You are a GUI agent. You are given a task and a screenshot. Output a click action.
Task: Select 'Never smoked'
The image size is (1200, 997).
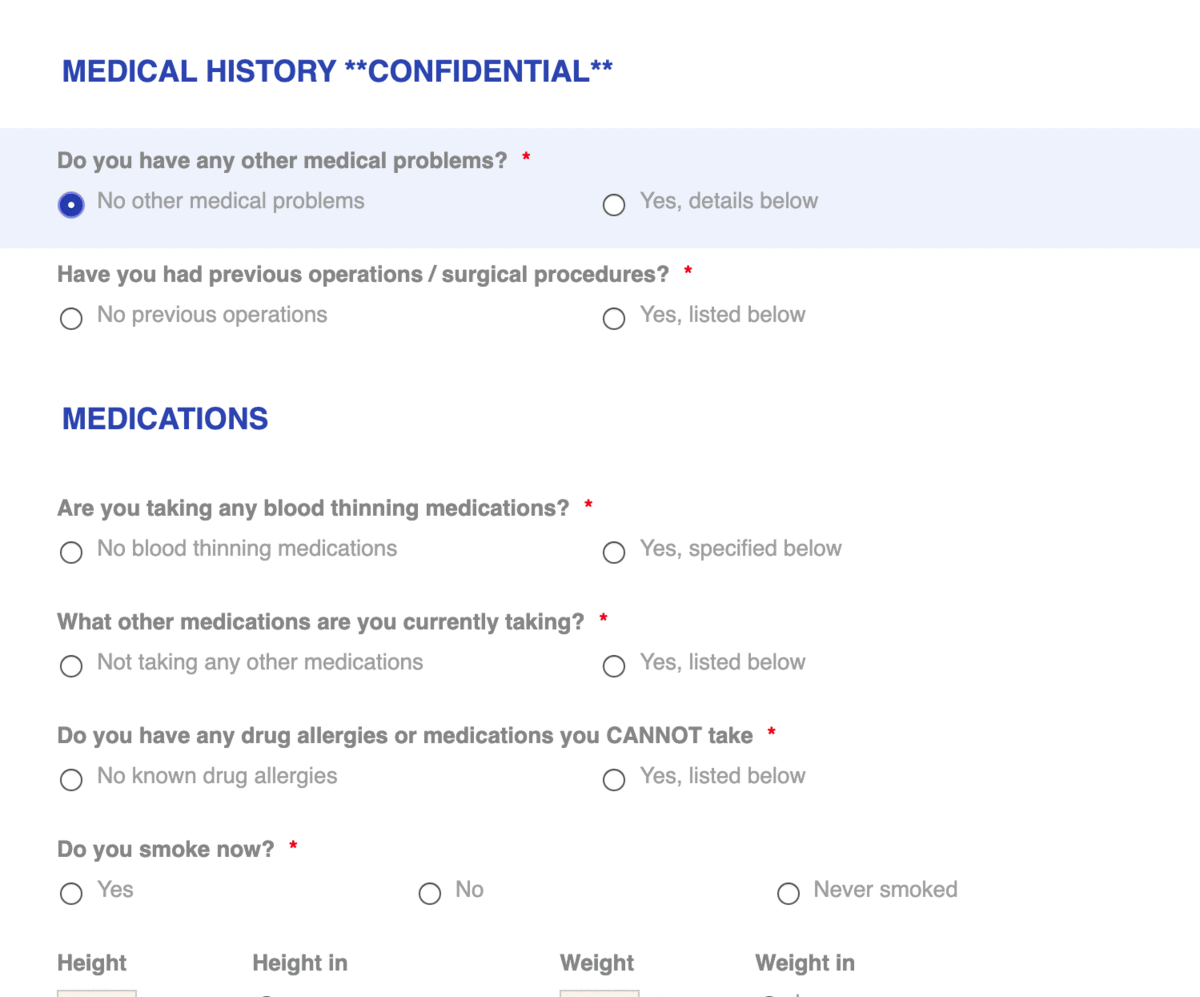click(x=788, y=893)
